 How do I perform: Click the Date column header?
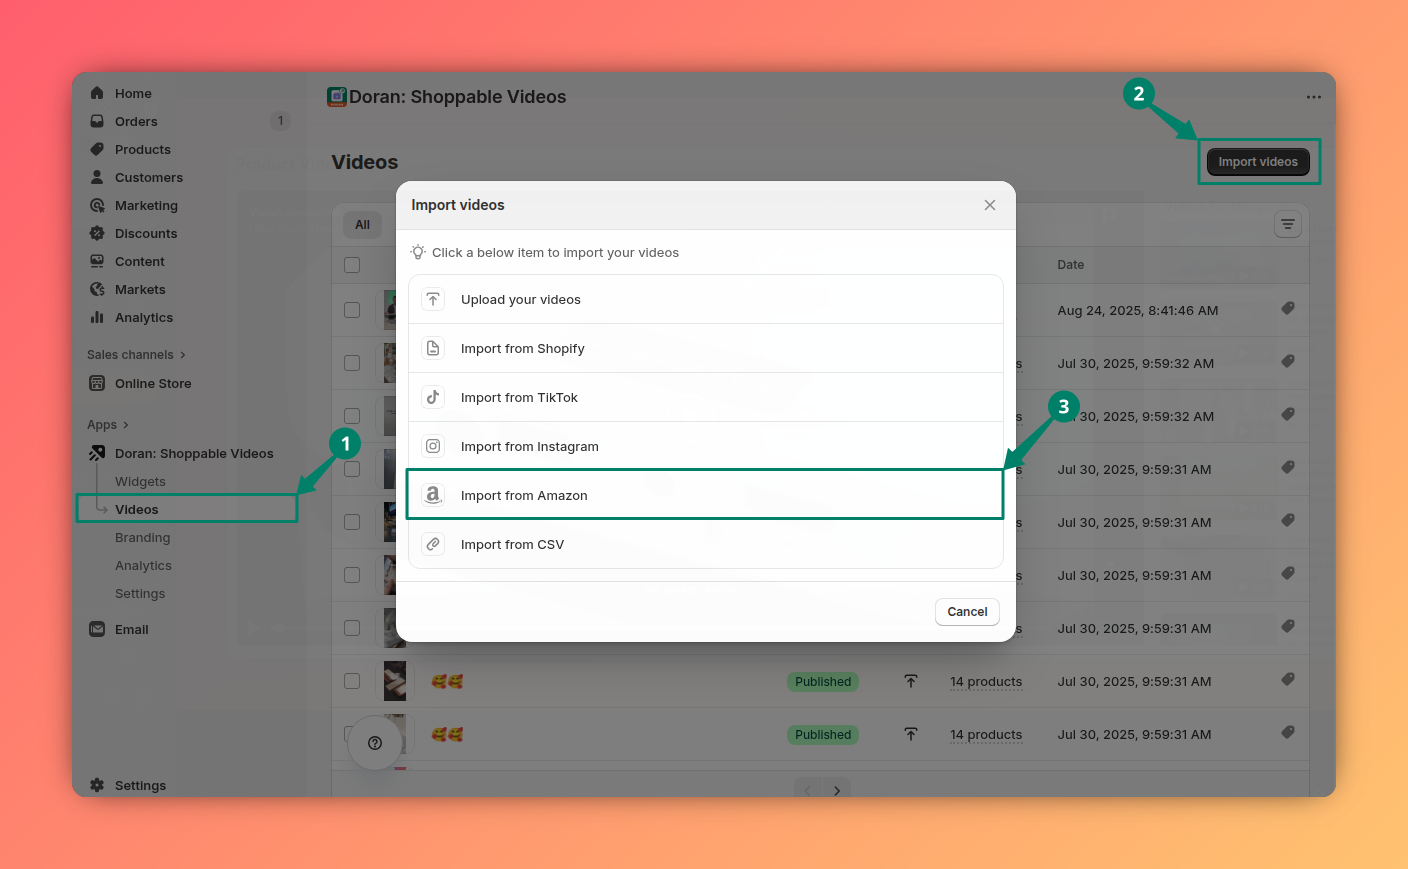(1070, 265)
